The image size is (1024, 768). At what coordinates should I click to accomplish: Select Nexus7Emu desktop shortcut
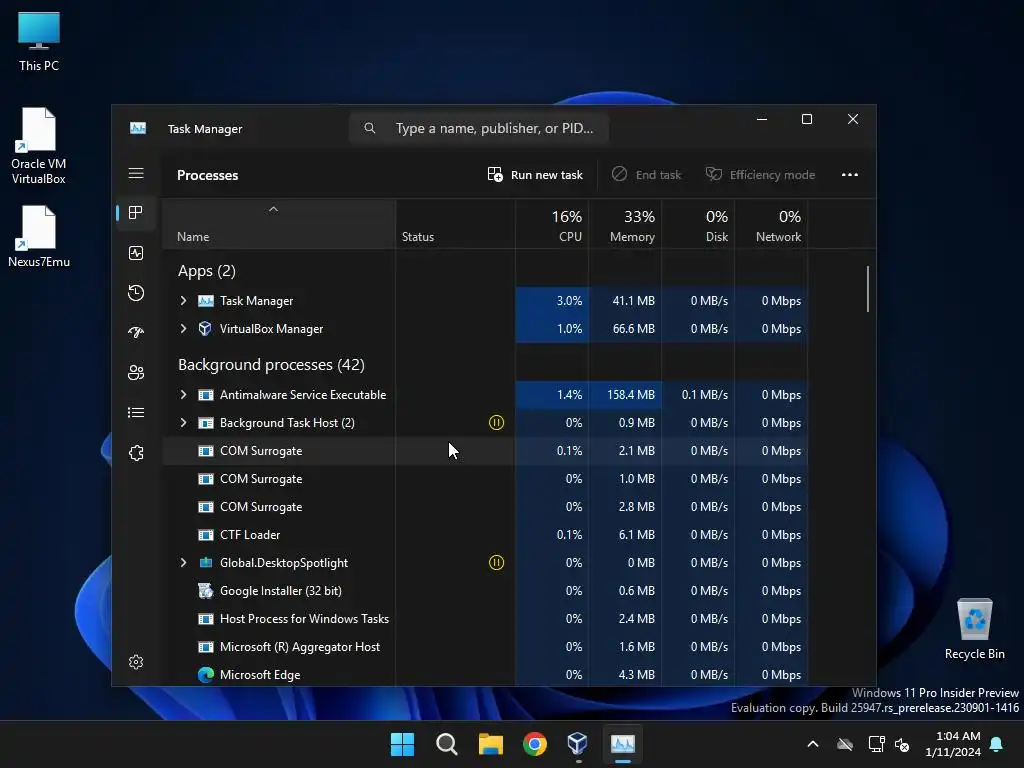pos(39,236)
